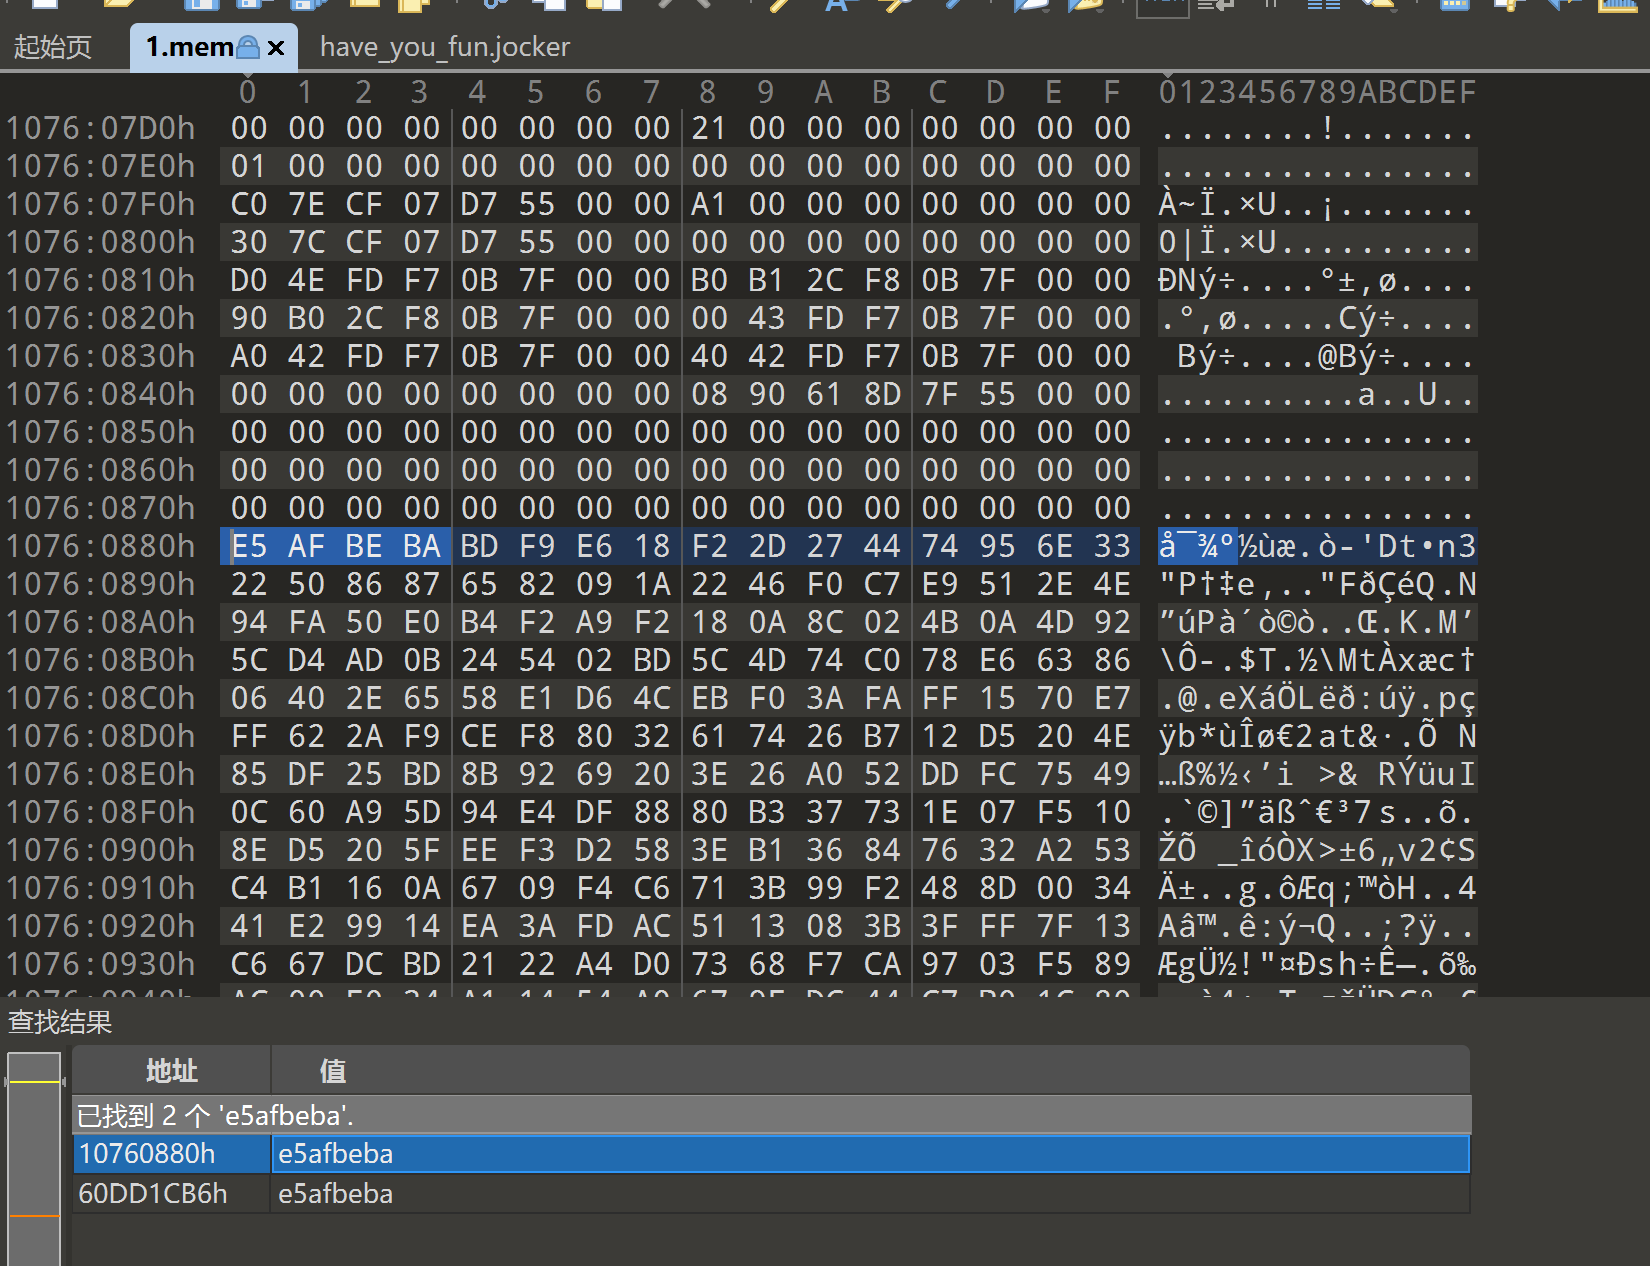Click address label 1076:08C0h
Image resolution: width=1650 pixels, height=1266 pixels.
pos(101,698)
